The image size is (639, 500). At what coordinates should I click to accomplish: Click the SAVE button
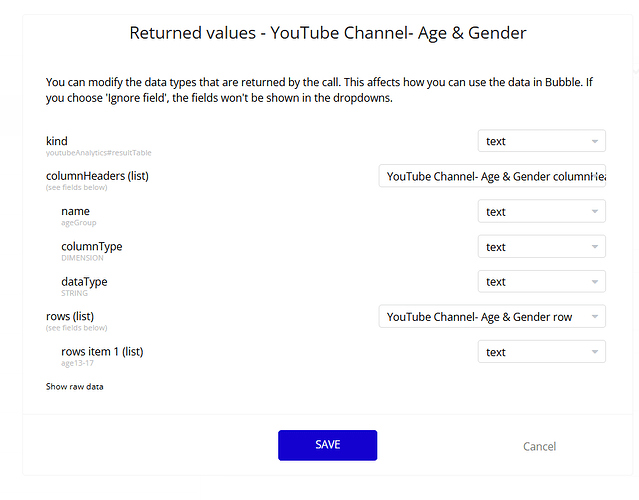328,445
